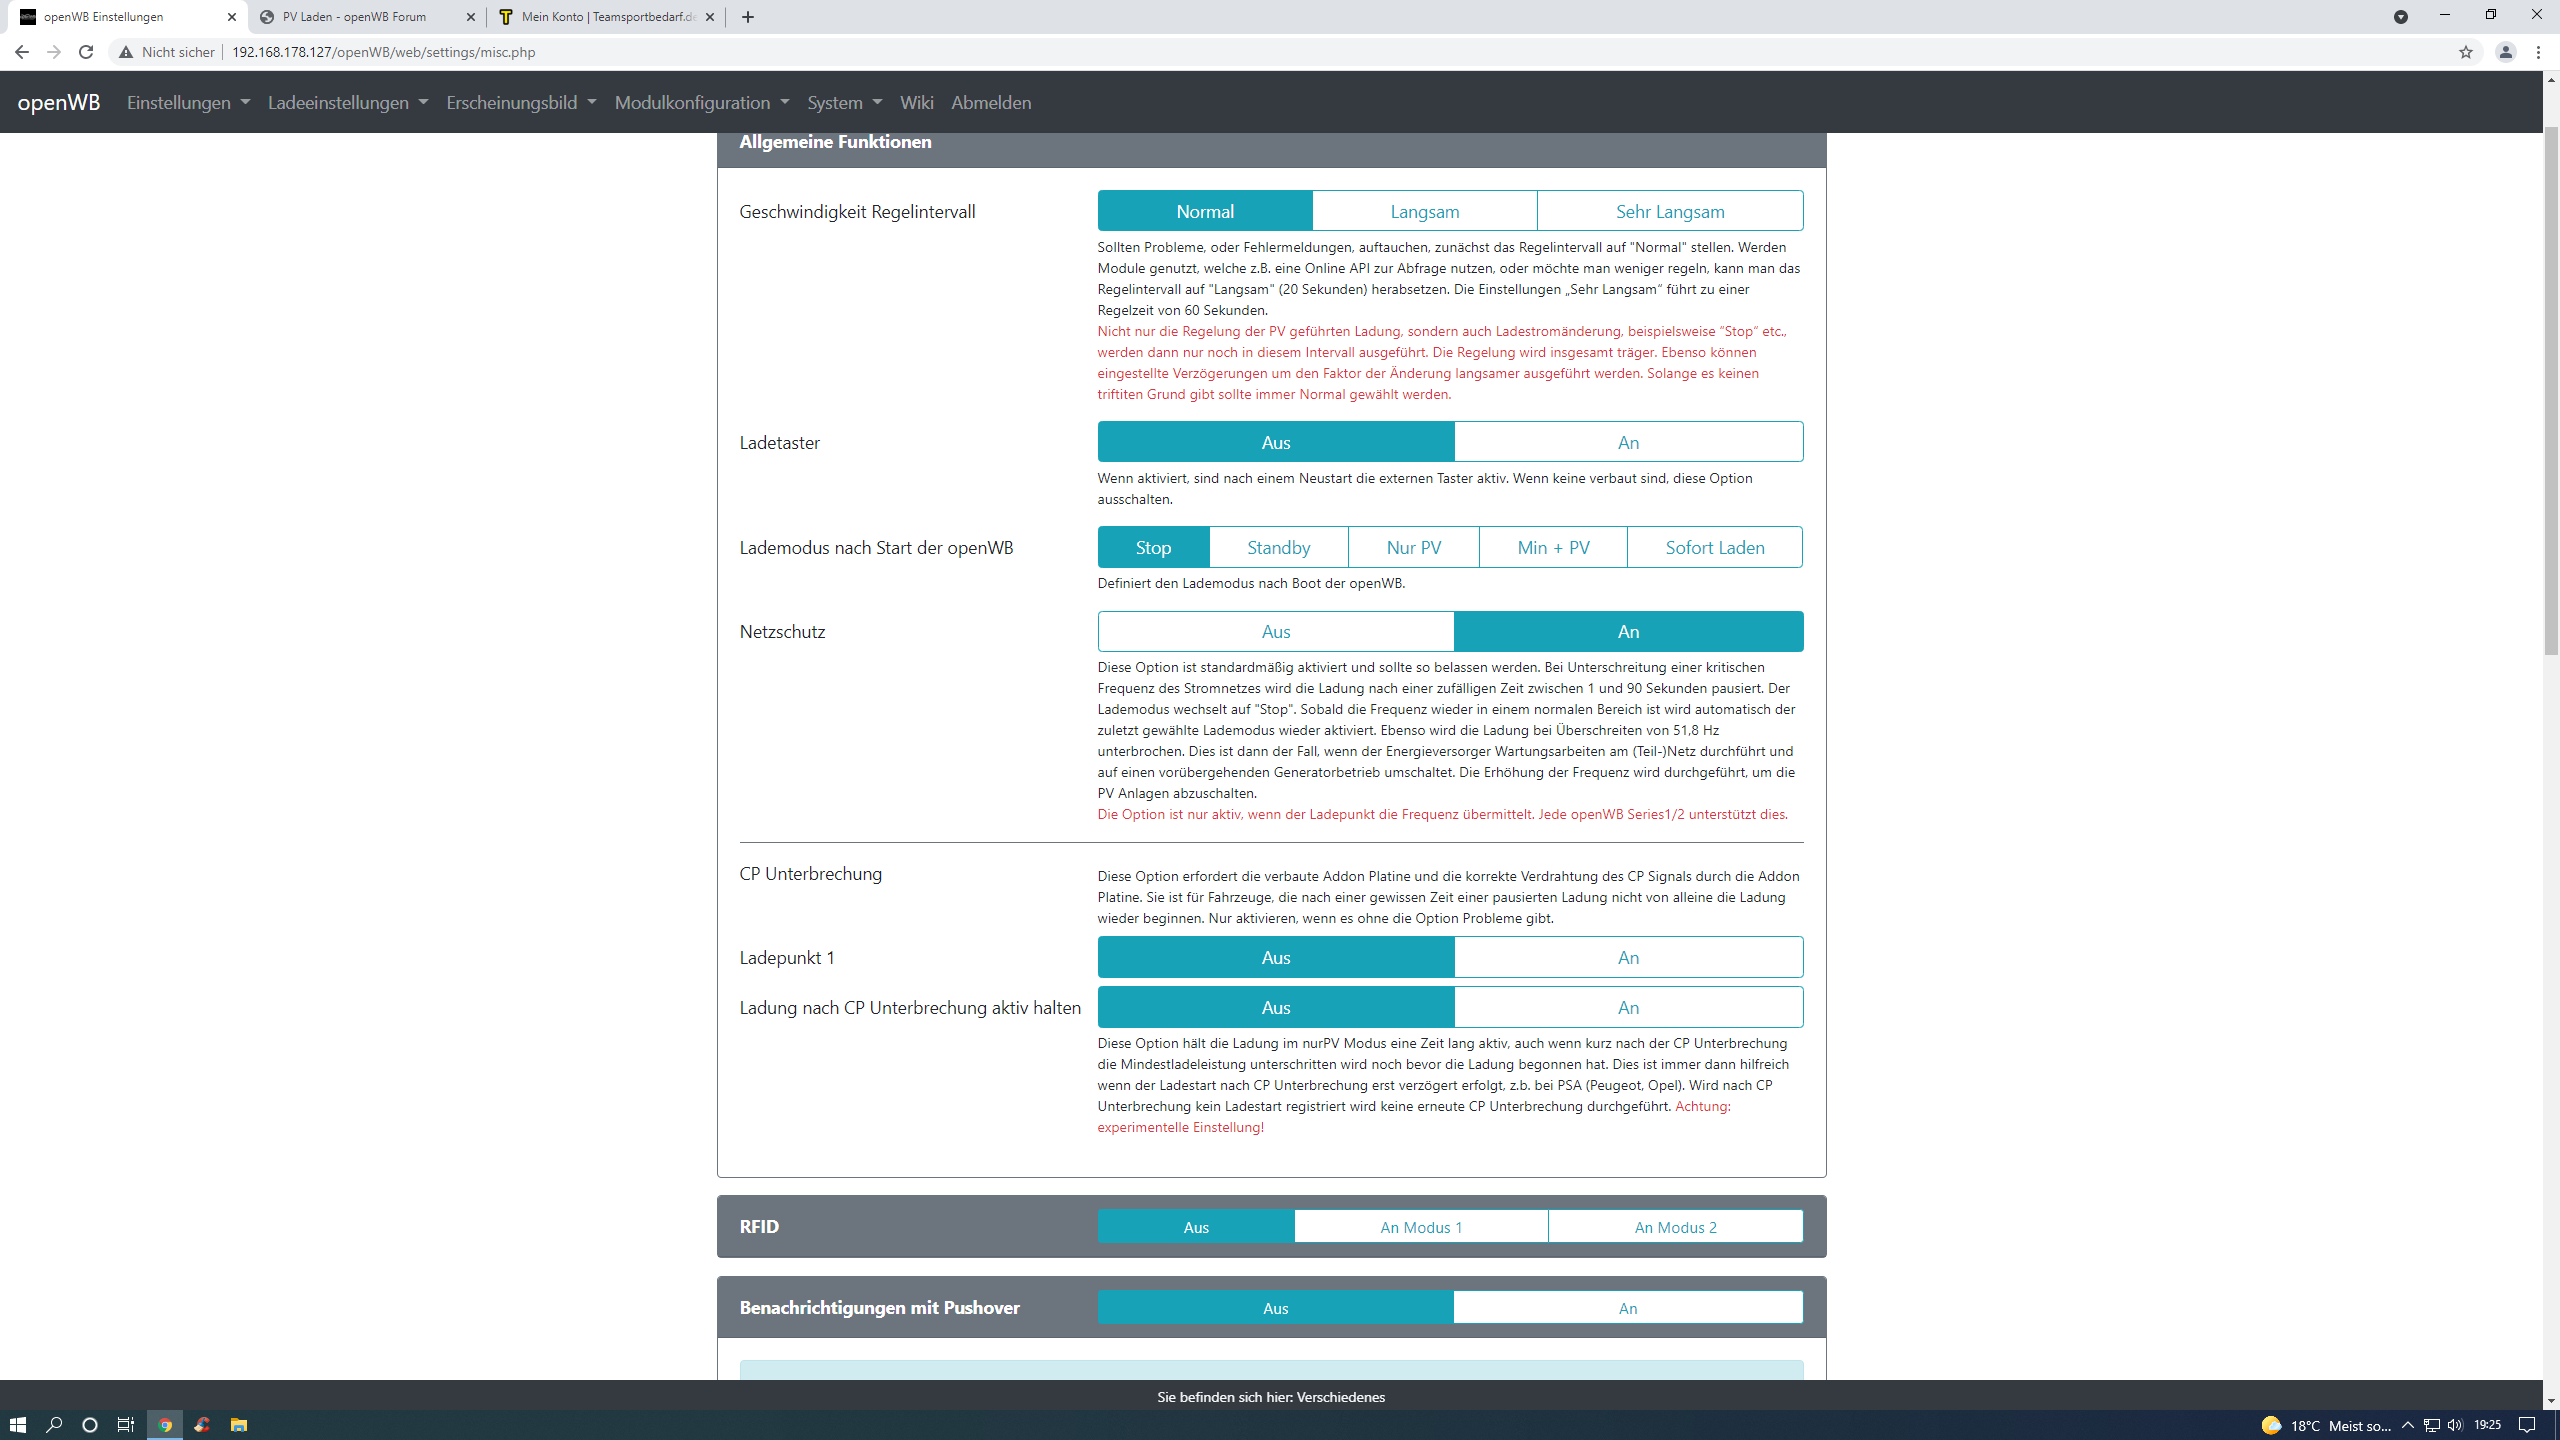Screen dimensions: 2560x1440
Task: Open the notification center icon
Action: tap(2527, 1425)
